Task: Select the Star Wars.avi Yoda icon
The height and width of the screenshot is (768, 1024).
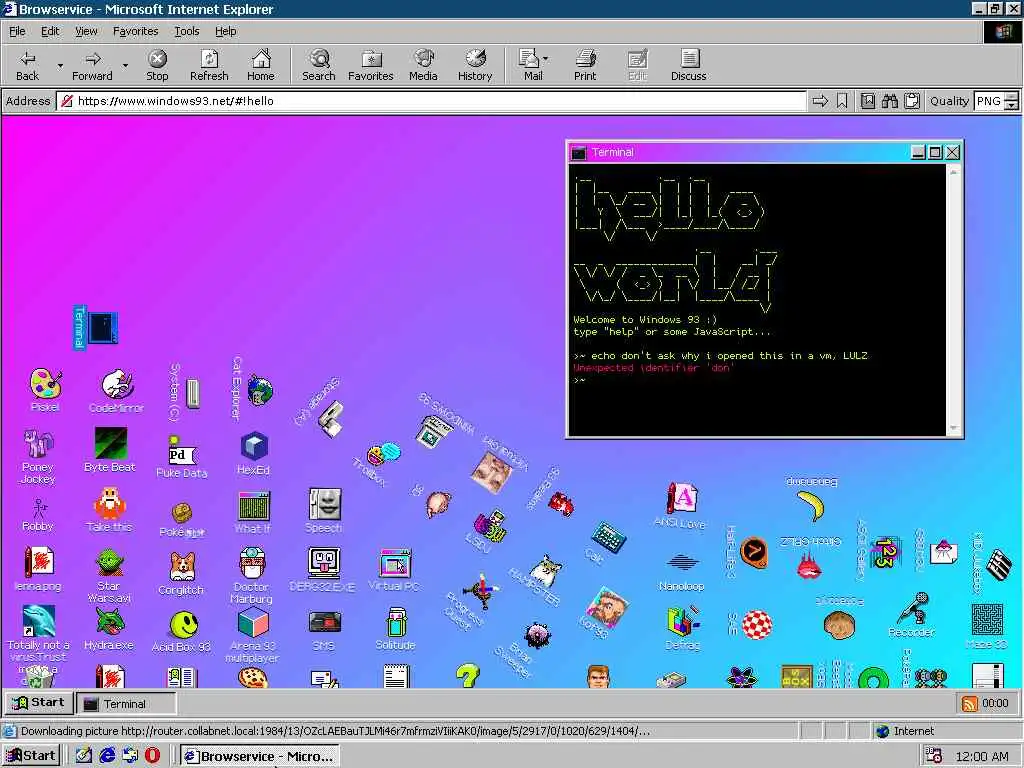Action: coord(109,575)
